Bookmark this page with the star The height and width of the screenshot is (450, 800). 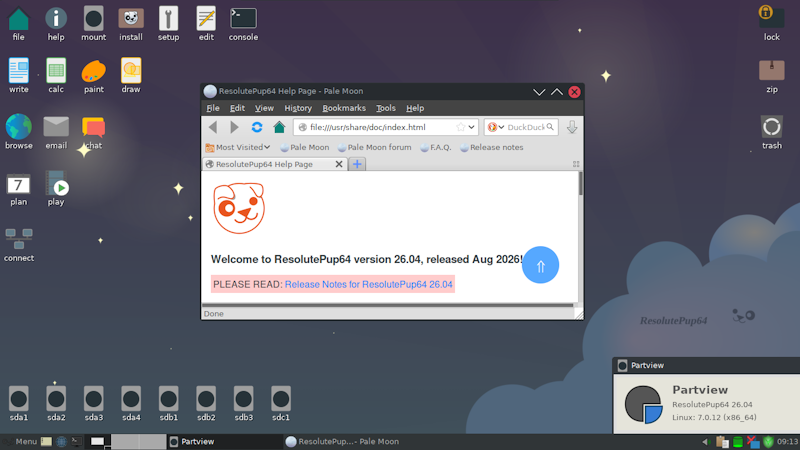461,127
